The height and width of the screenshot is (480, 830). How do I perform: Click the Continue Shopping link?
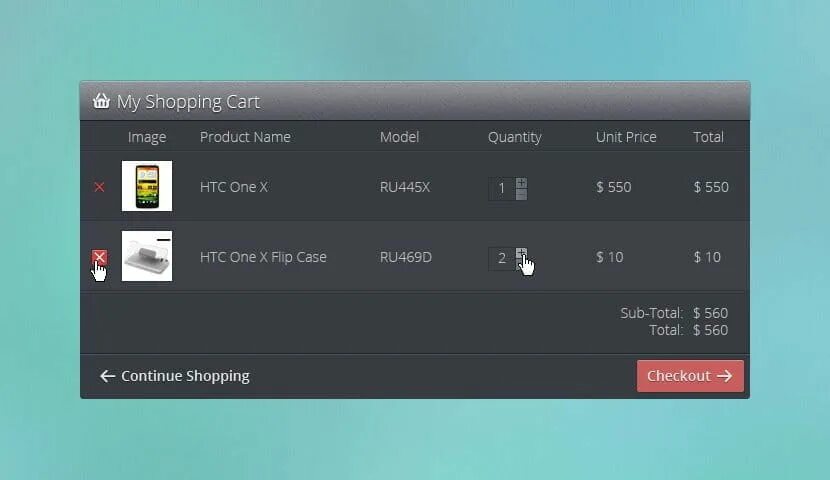coord(185,376)
